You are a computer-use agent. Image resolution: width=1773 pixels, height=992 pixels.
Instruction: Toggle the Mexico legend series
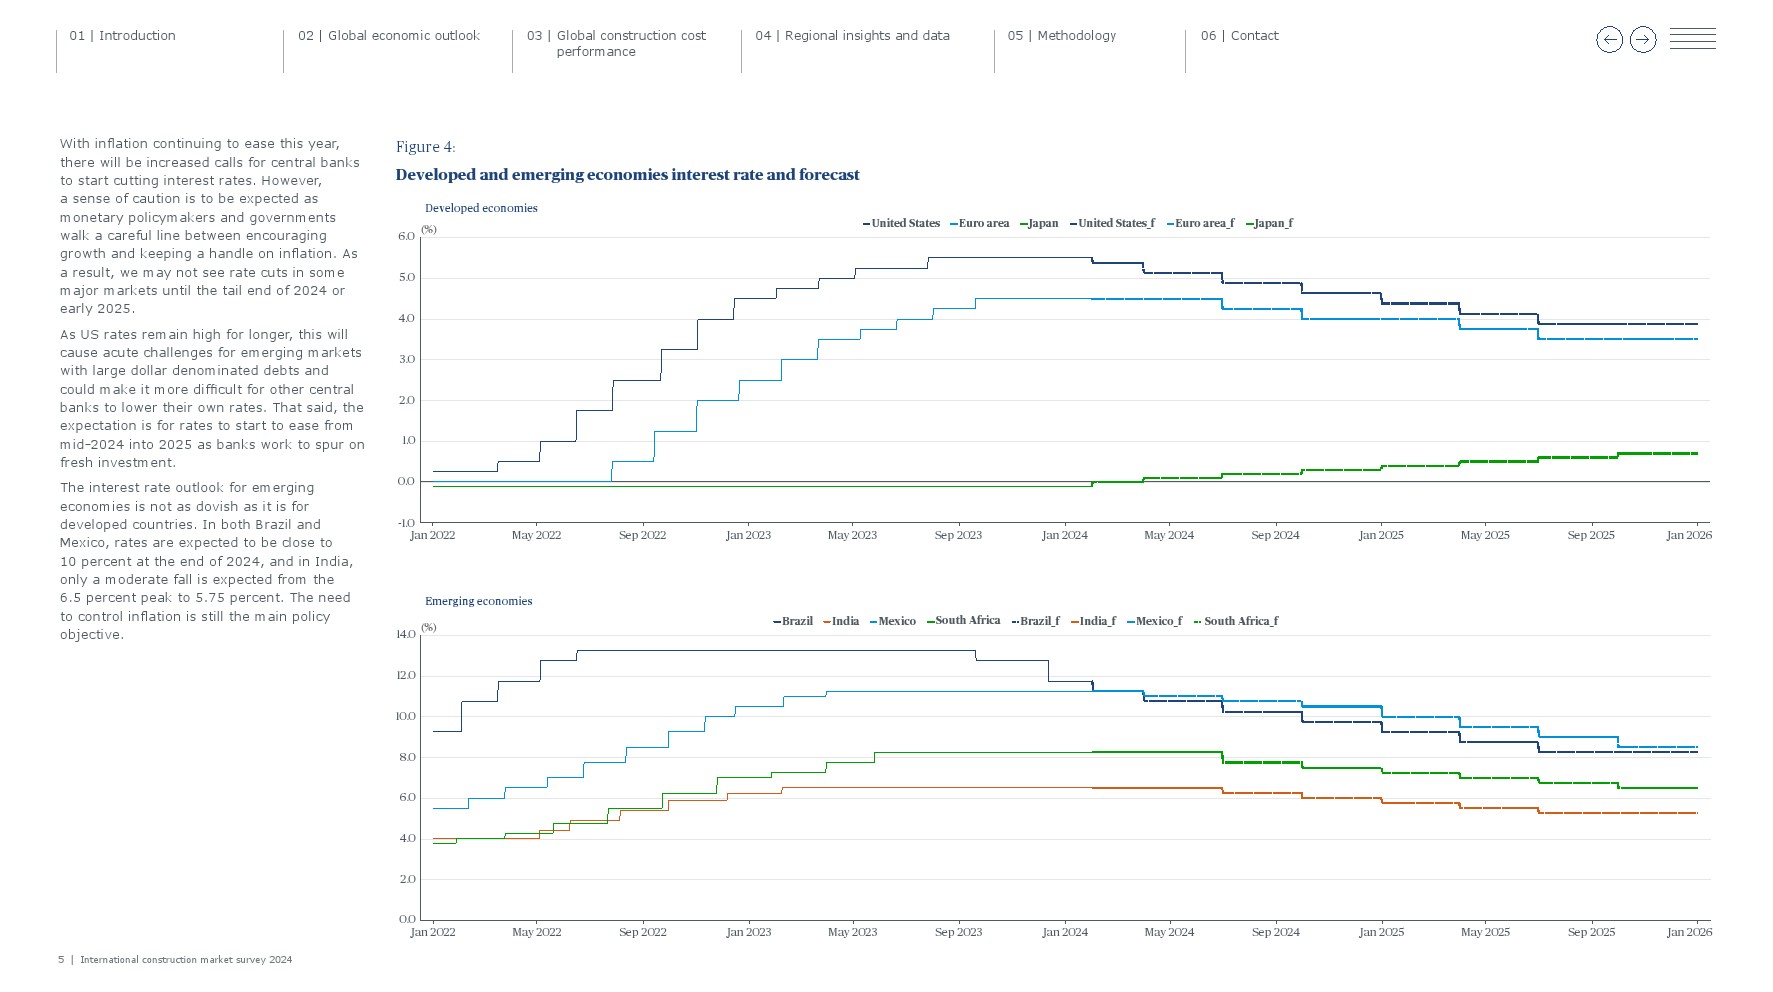click(x=896, y=622)
